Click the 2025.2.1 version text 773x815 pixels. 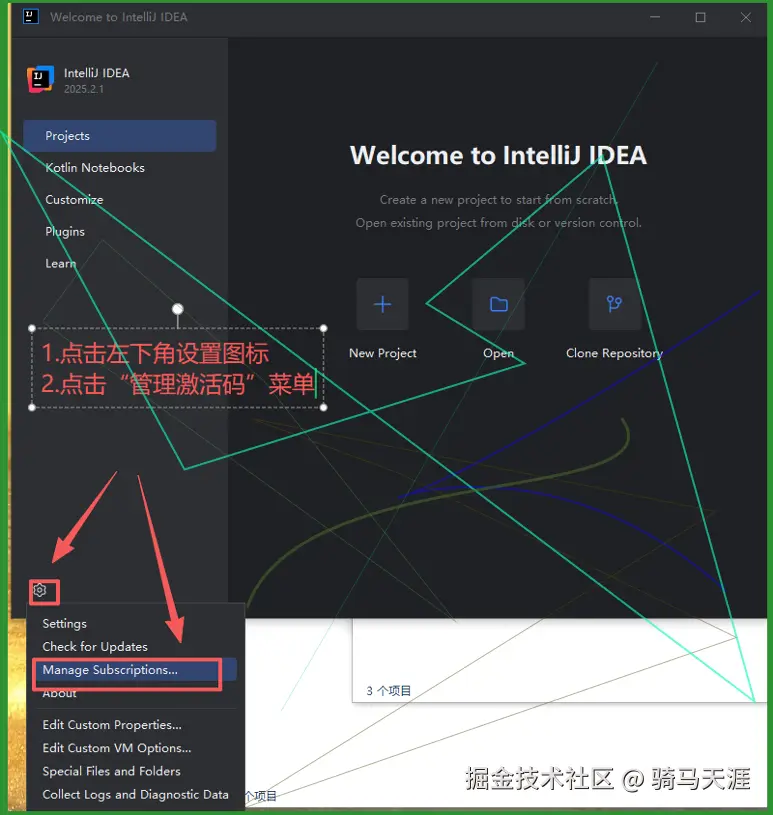(x=84, y=89)
